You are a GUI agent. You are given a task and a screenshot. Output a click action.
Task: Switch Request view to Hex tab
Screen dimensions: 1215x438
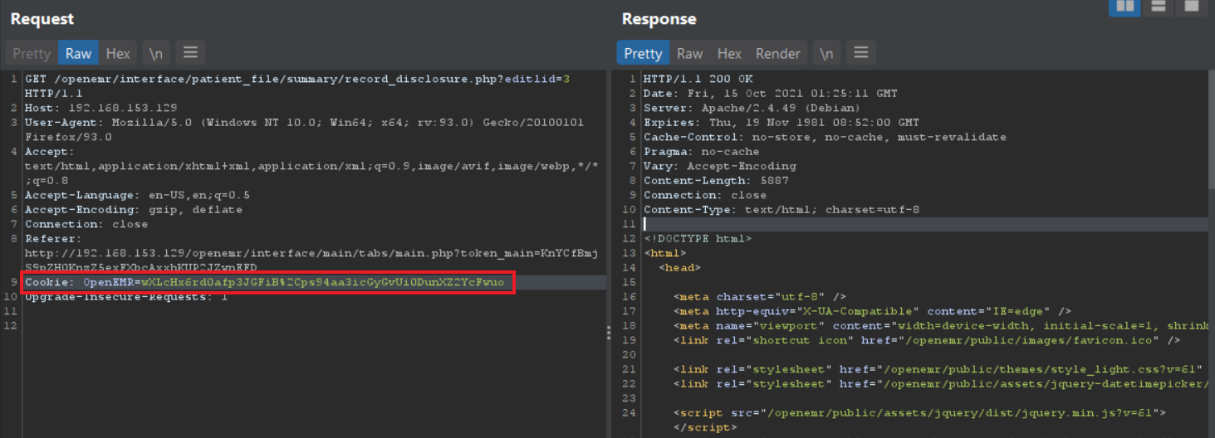[x=118, y=53]
